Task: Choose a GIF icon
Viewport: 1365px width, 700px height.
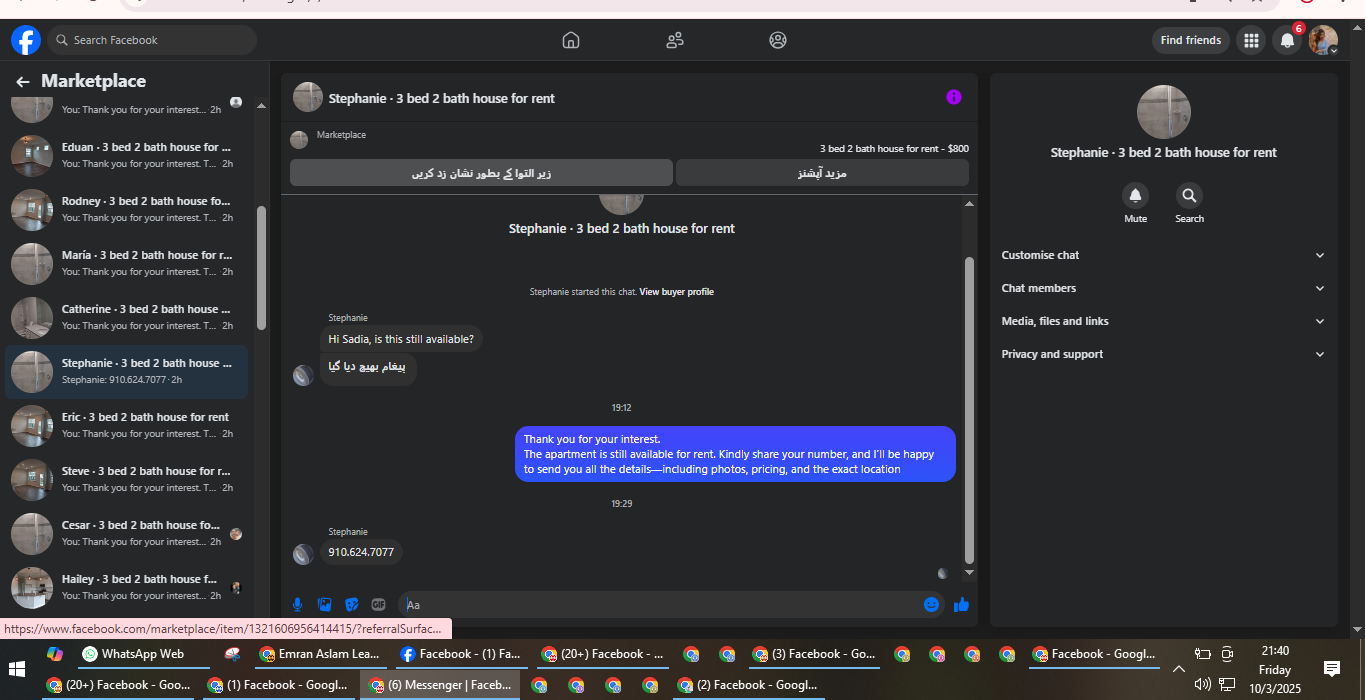Action: coord(378,604)
